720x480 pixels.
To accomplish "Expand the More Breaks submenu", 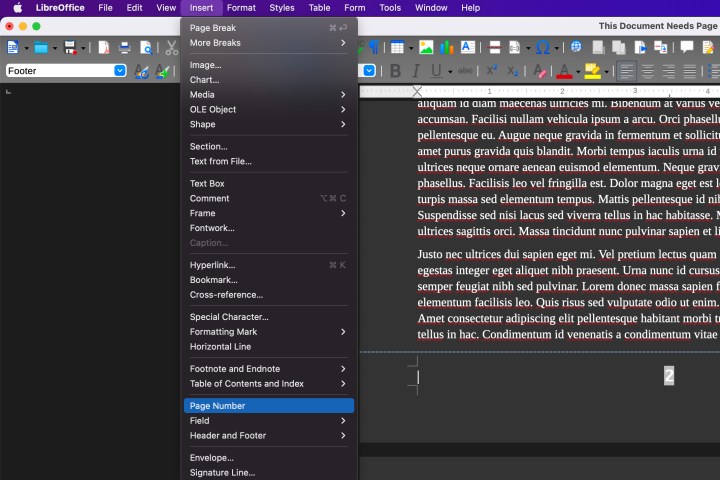I will pos(269,43).
